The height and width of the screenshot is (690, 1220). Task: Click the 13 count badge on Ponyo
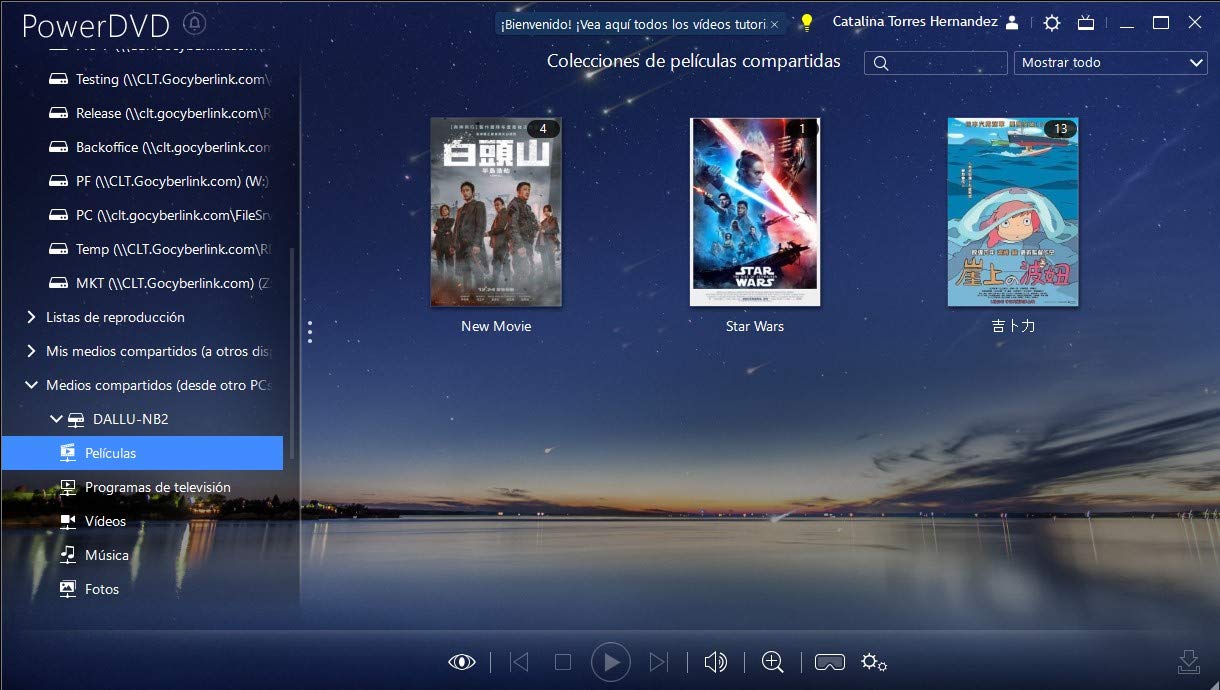coord(1060,128)
